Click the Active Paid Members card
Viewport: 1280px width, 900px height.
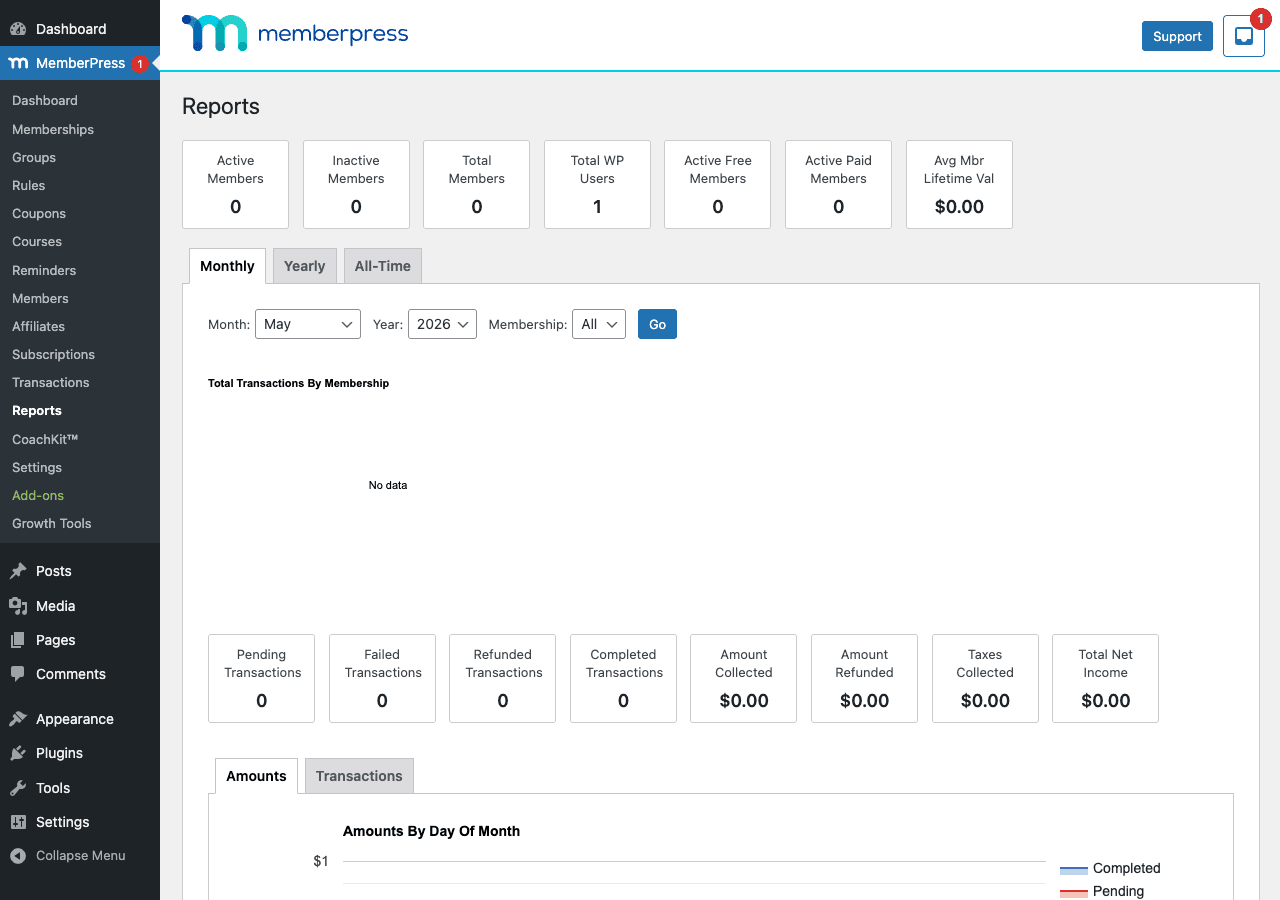tap(838, 184)
